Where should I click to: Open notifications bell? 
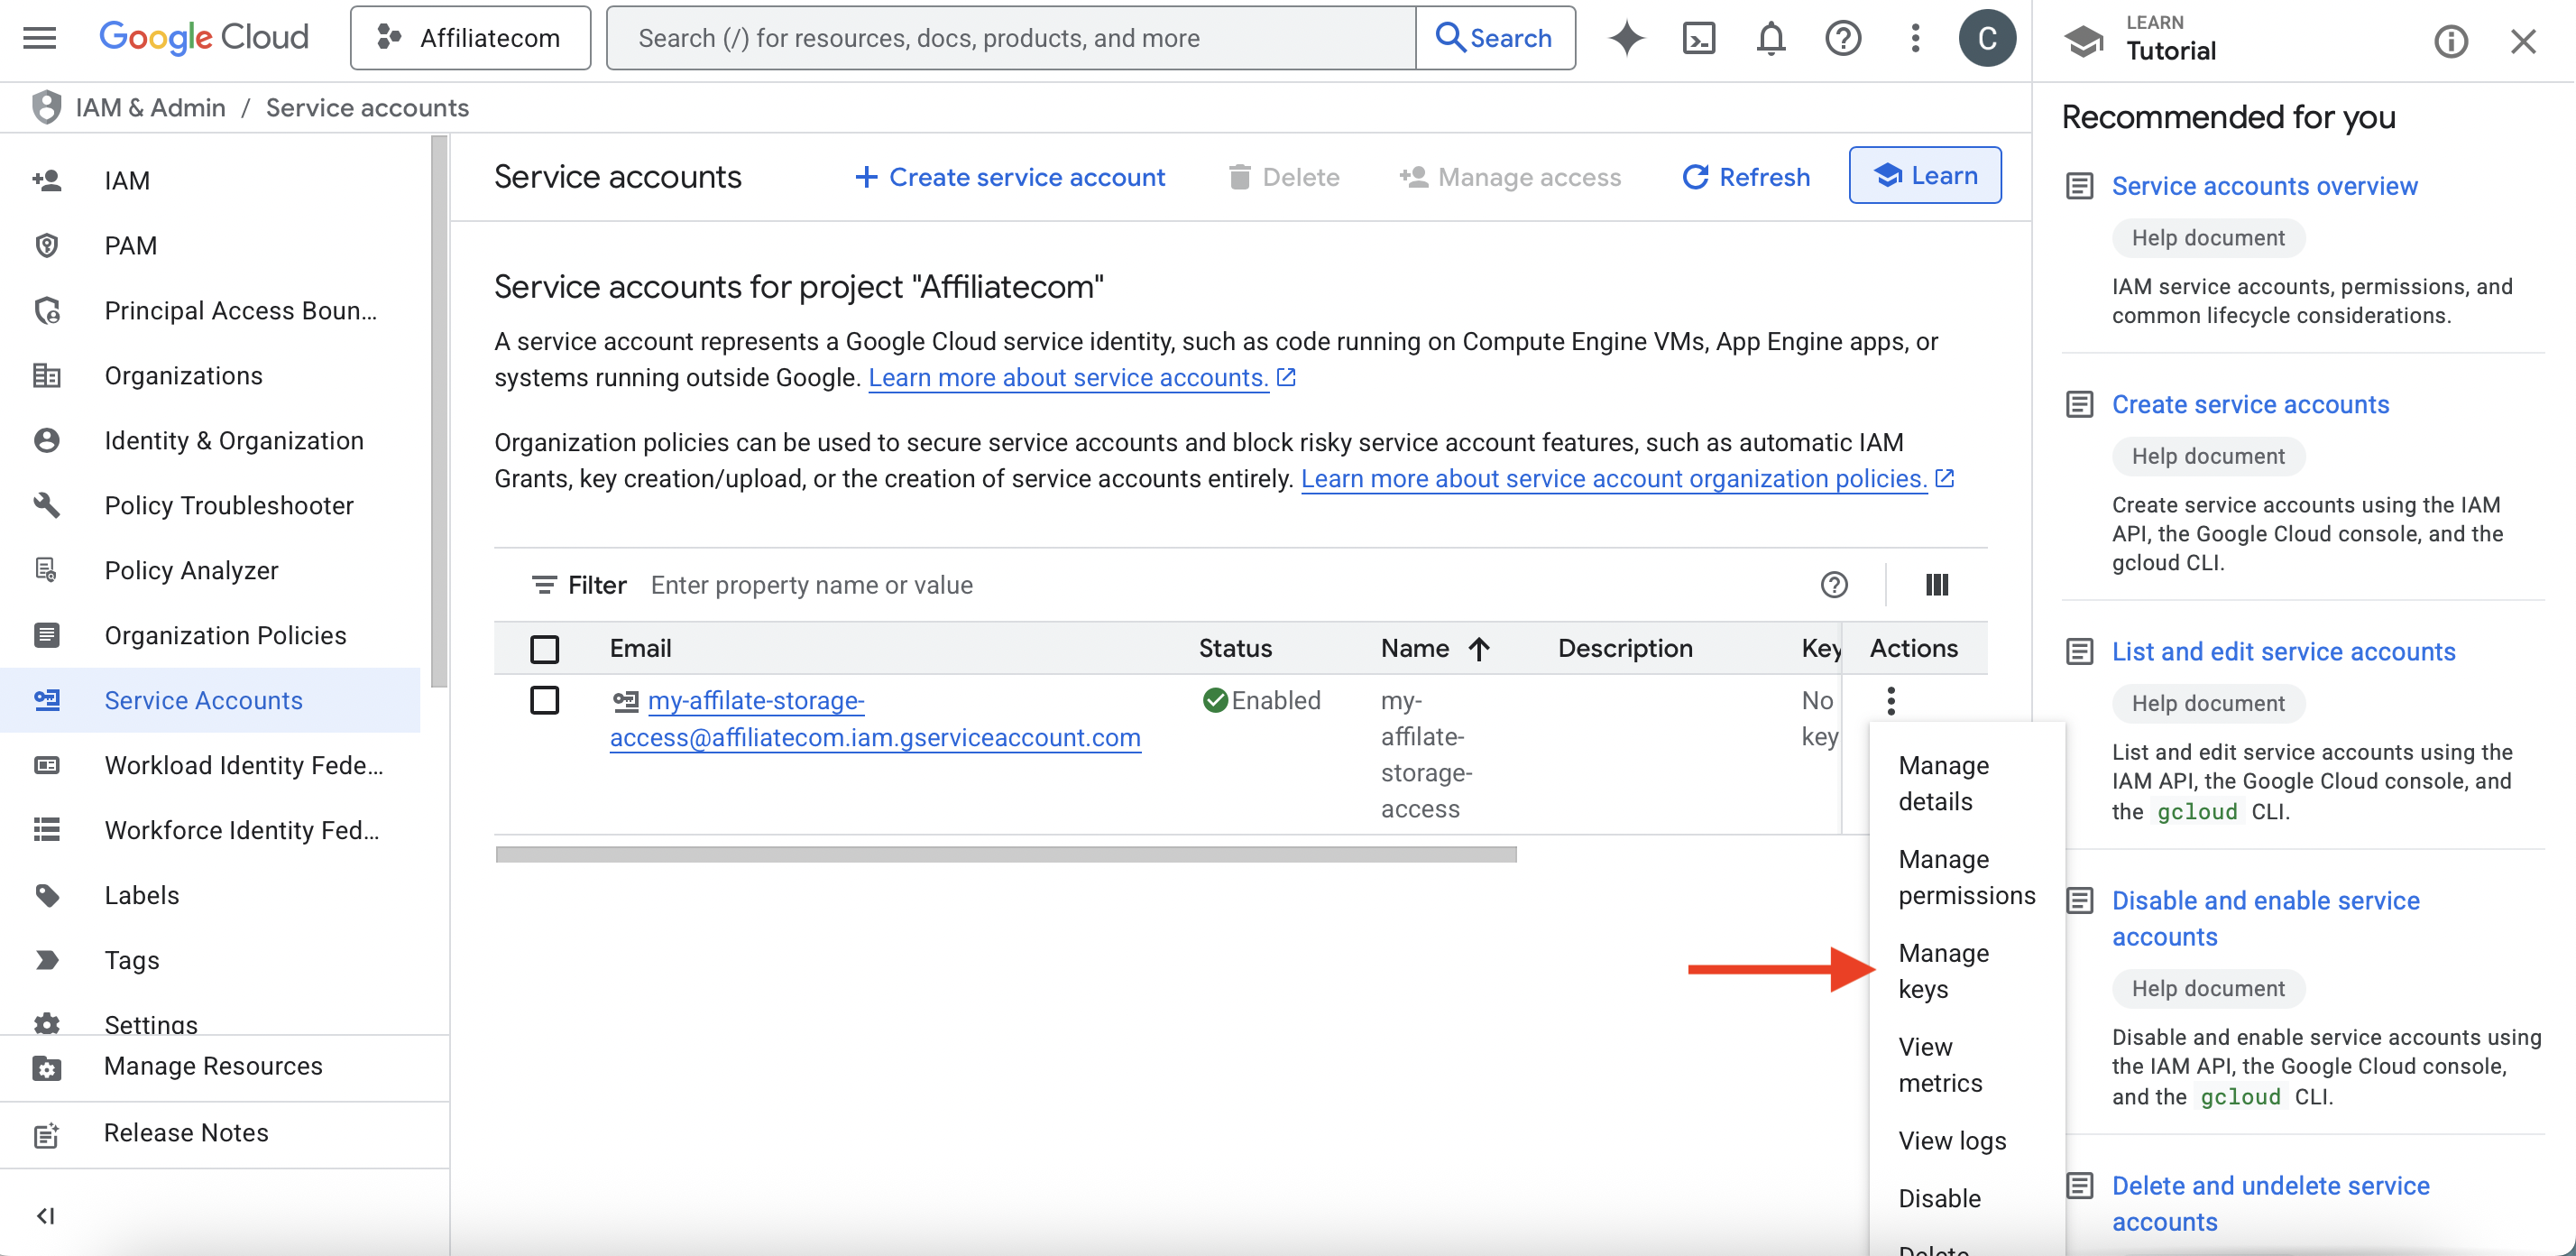point(1771,38)
